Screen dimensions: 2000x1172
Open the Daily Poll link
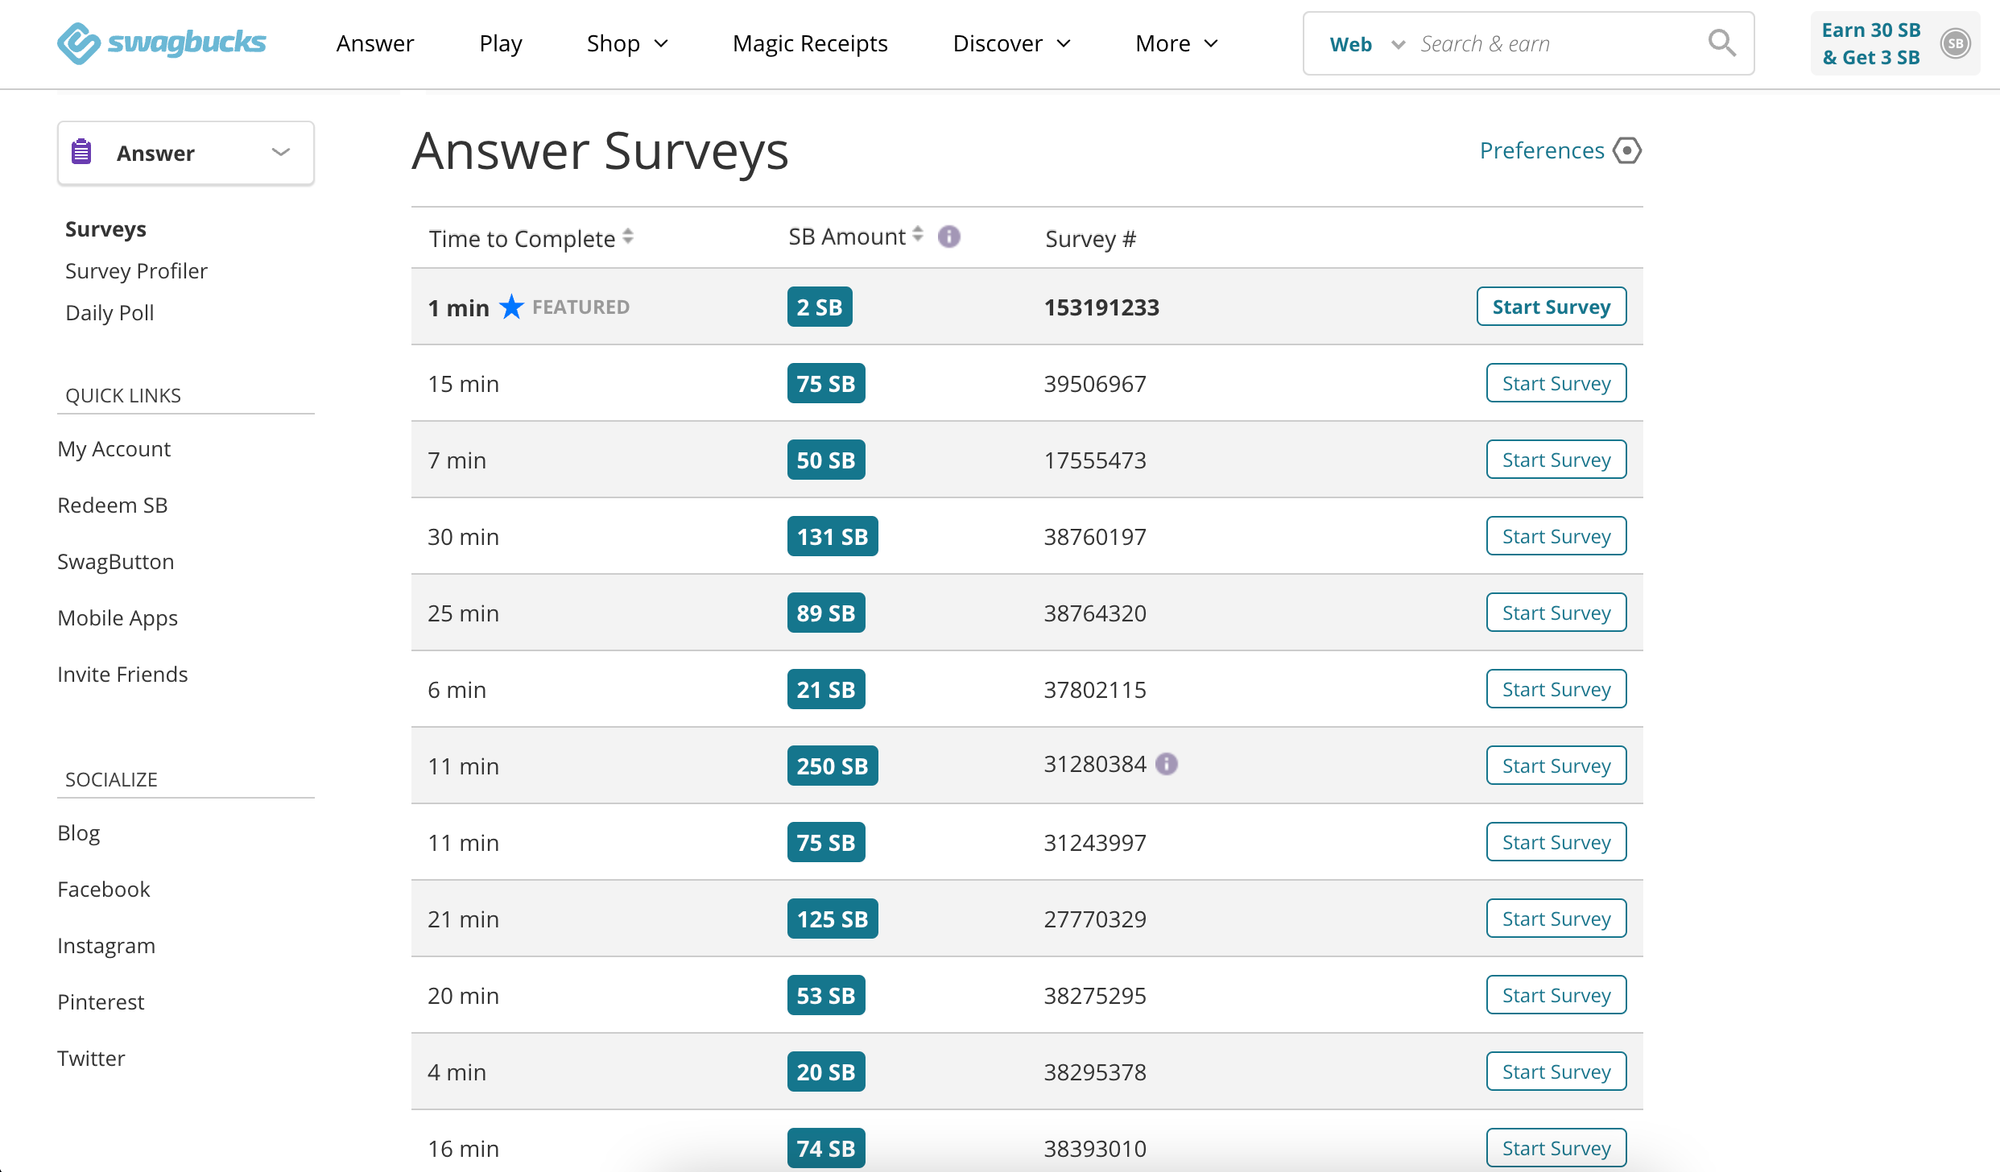point(109,312)
